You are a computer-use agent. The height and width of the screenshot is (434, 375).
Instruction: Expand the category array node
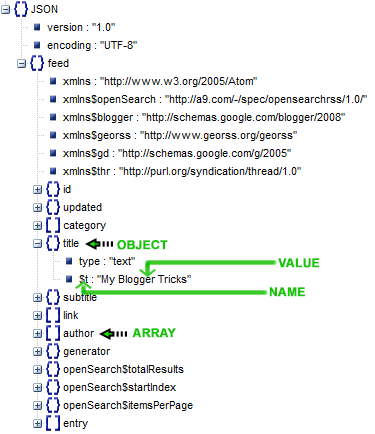pos(38,226)
